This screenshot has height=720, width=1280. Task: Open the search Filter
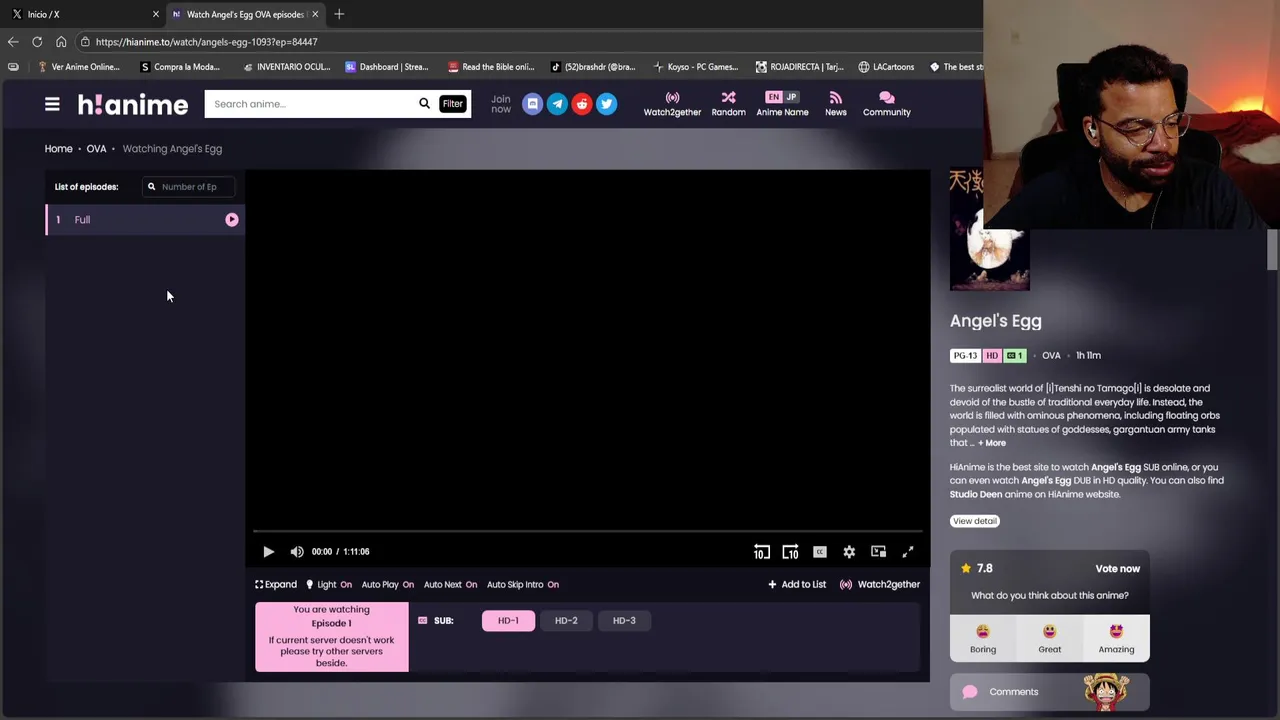[452, 104]
